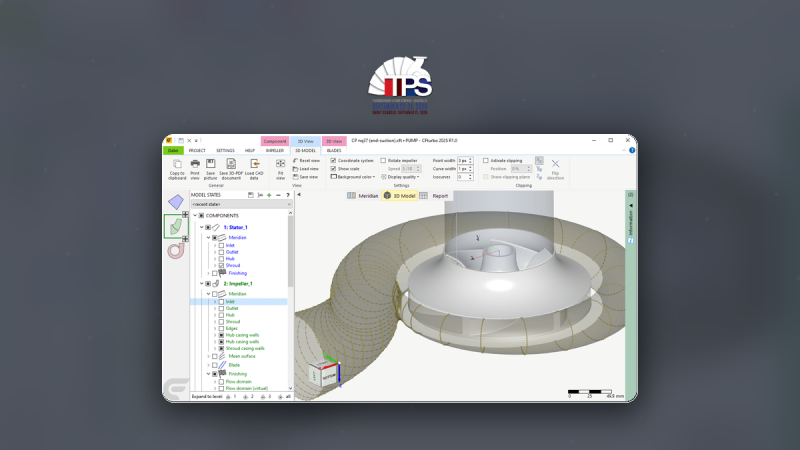The height and width of the screenshot is (450, 800).
Task: Click Flip direction in Clipping group
Action: click(555, 169)
